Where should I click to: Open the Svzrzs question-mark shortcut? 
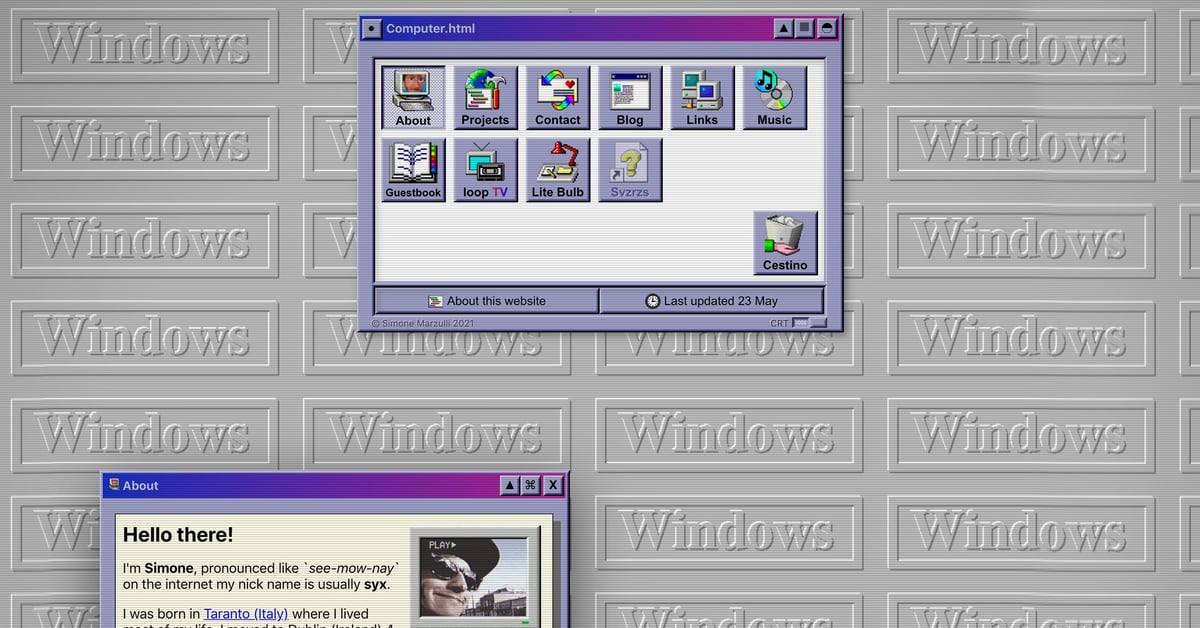click(x=630, y=170)
